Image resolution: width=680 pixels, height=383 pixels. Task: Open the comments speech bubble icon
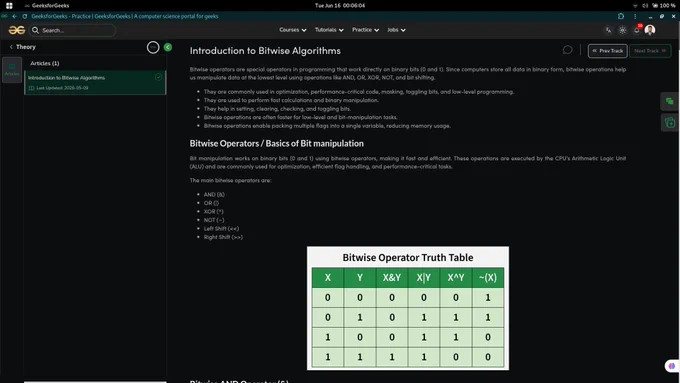click(x=567, y=50)
